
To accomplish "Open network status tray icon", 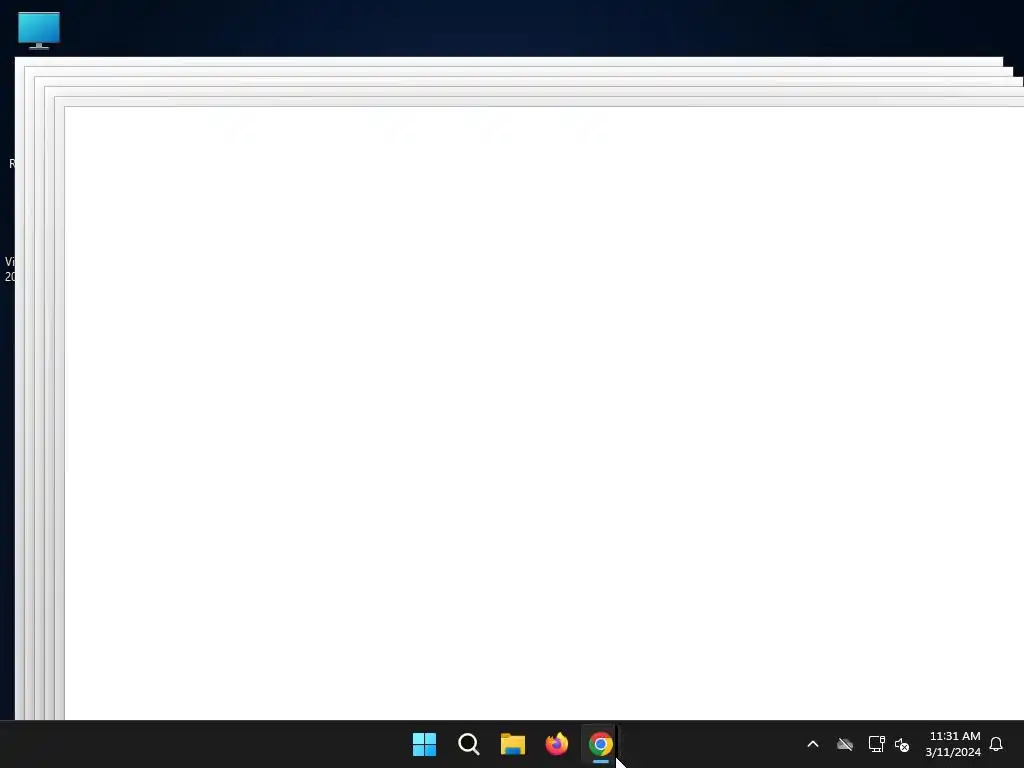I will [x=876, y=744].
